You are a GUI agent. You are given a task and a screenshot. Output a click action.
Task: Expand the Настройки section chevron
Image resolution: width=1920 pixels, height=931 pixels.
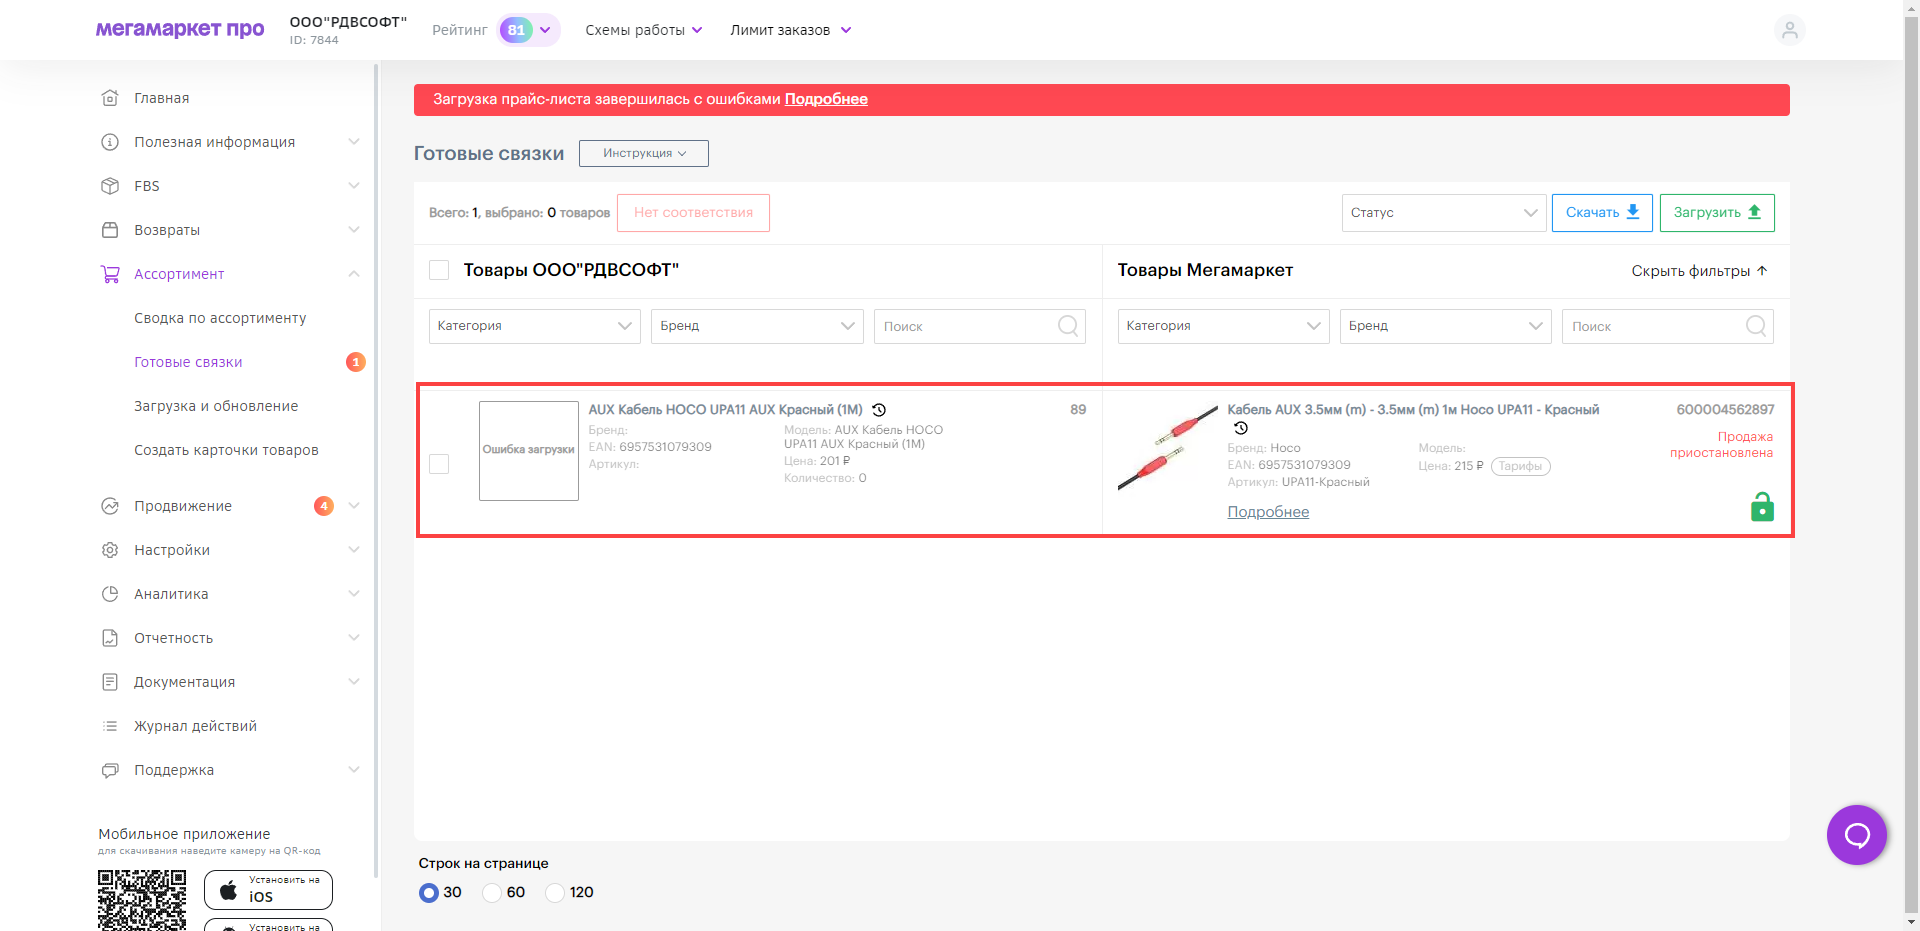(x=354, y=550)
